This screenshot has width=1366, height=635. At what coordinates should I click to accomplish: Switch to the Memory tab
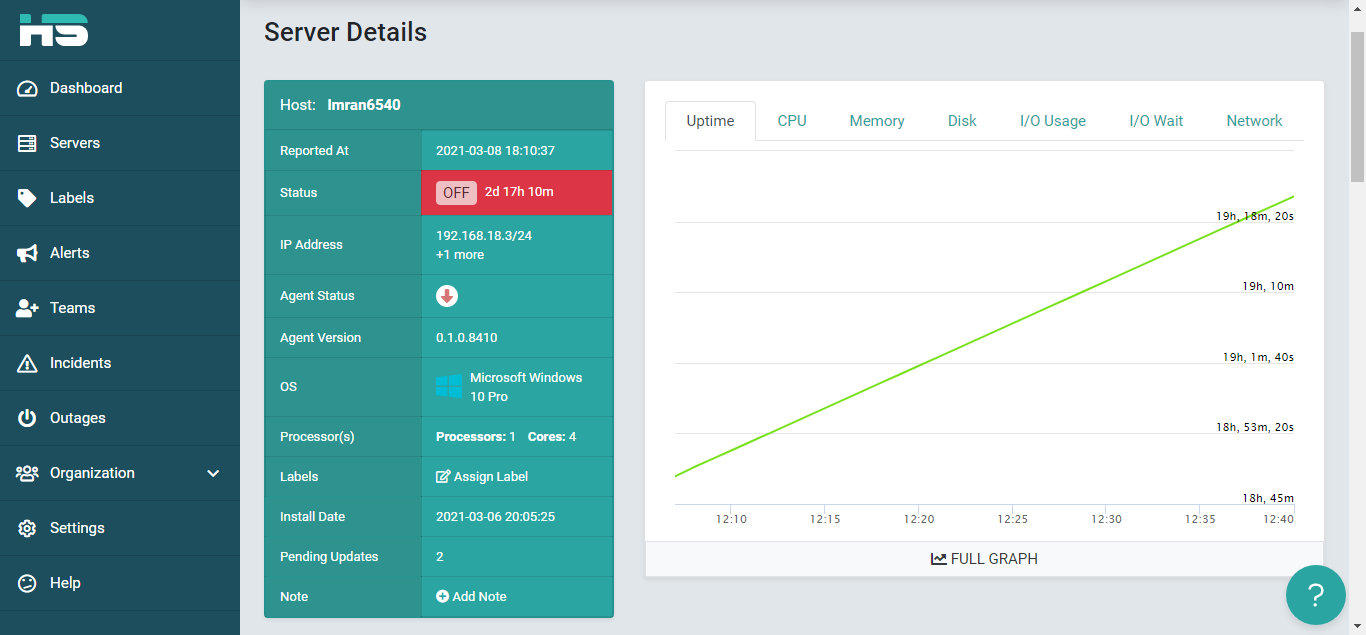[x=877, y=121]
